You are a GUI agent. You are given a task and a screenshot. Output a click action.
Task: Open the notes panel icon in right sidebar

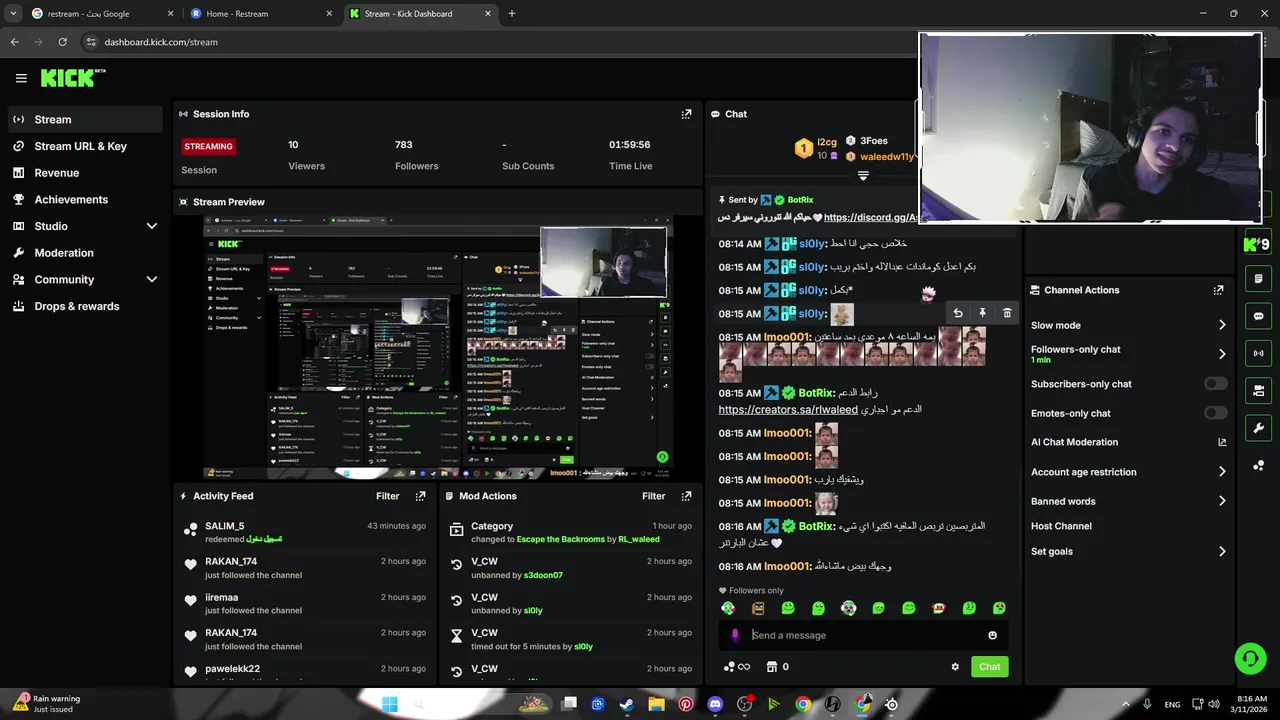1258,279
